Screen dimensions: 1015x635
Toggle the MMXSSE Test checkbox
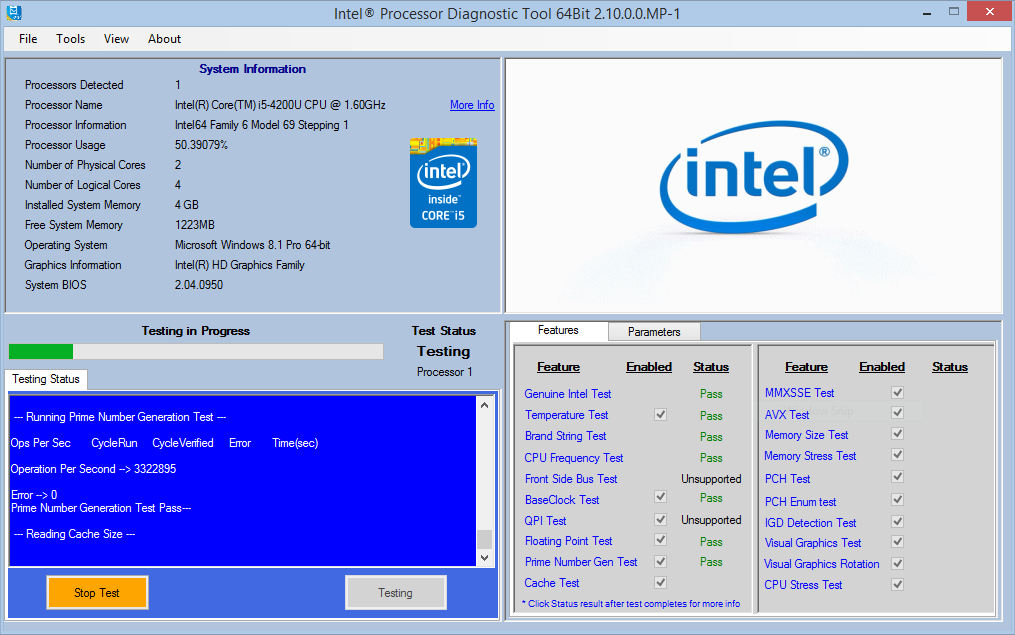click(x=897, y=392)
